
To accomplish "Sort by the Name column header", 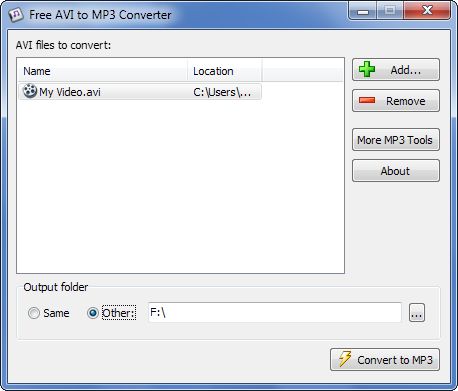I will [x=103, y=71].
